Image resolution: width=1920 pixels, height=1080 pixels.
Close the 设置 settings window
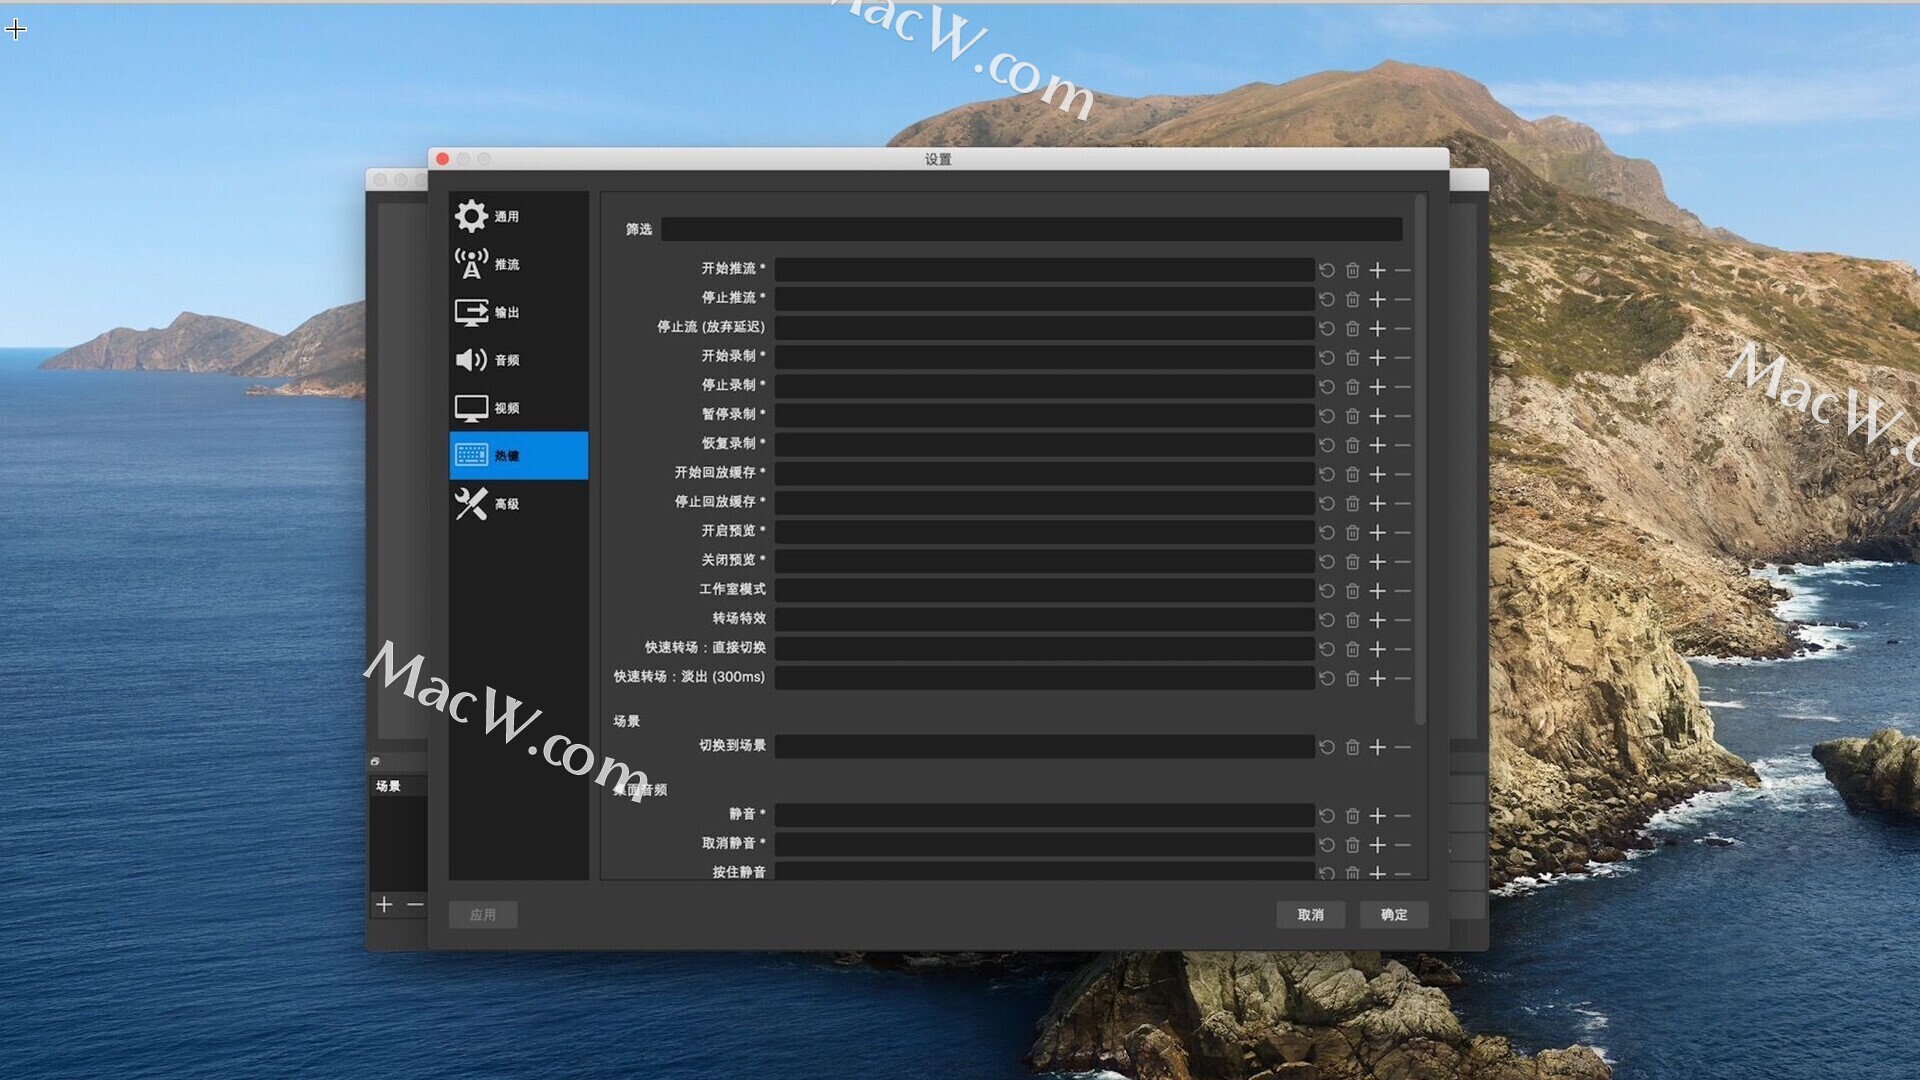pyautogui.click(x=443, y=159)
